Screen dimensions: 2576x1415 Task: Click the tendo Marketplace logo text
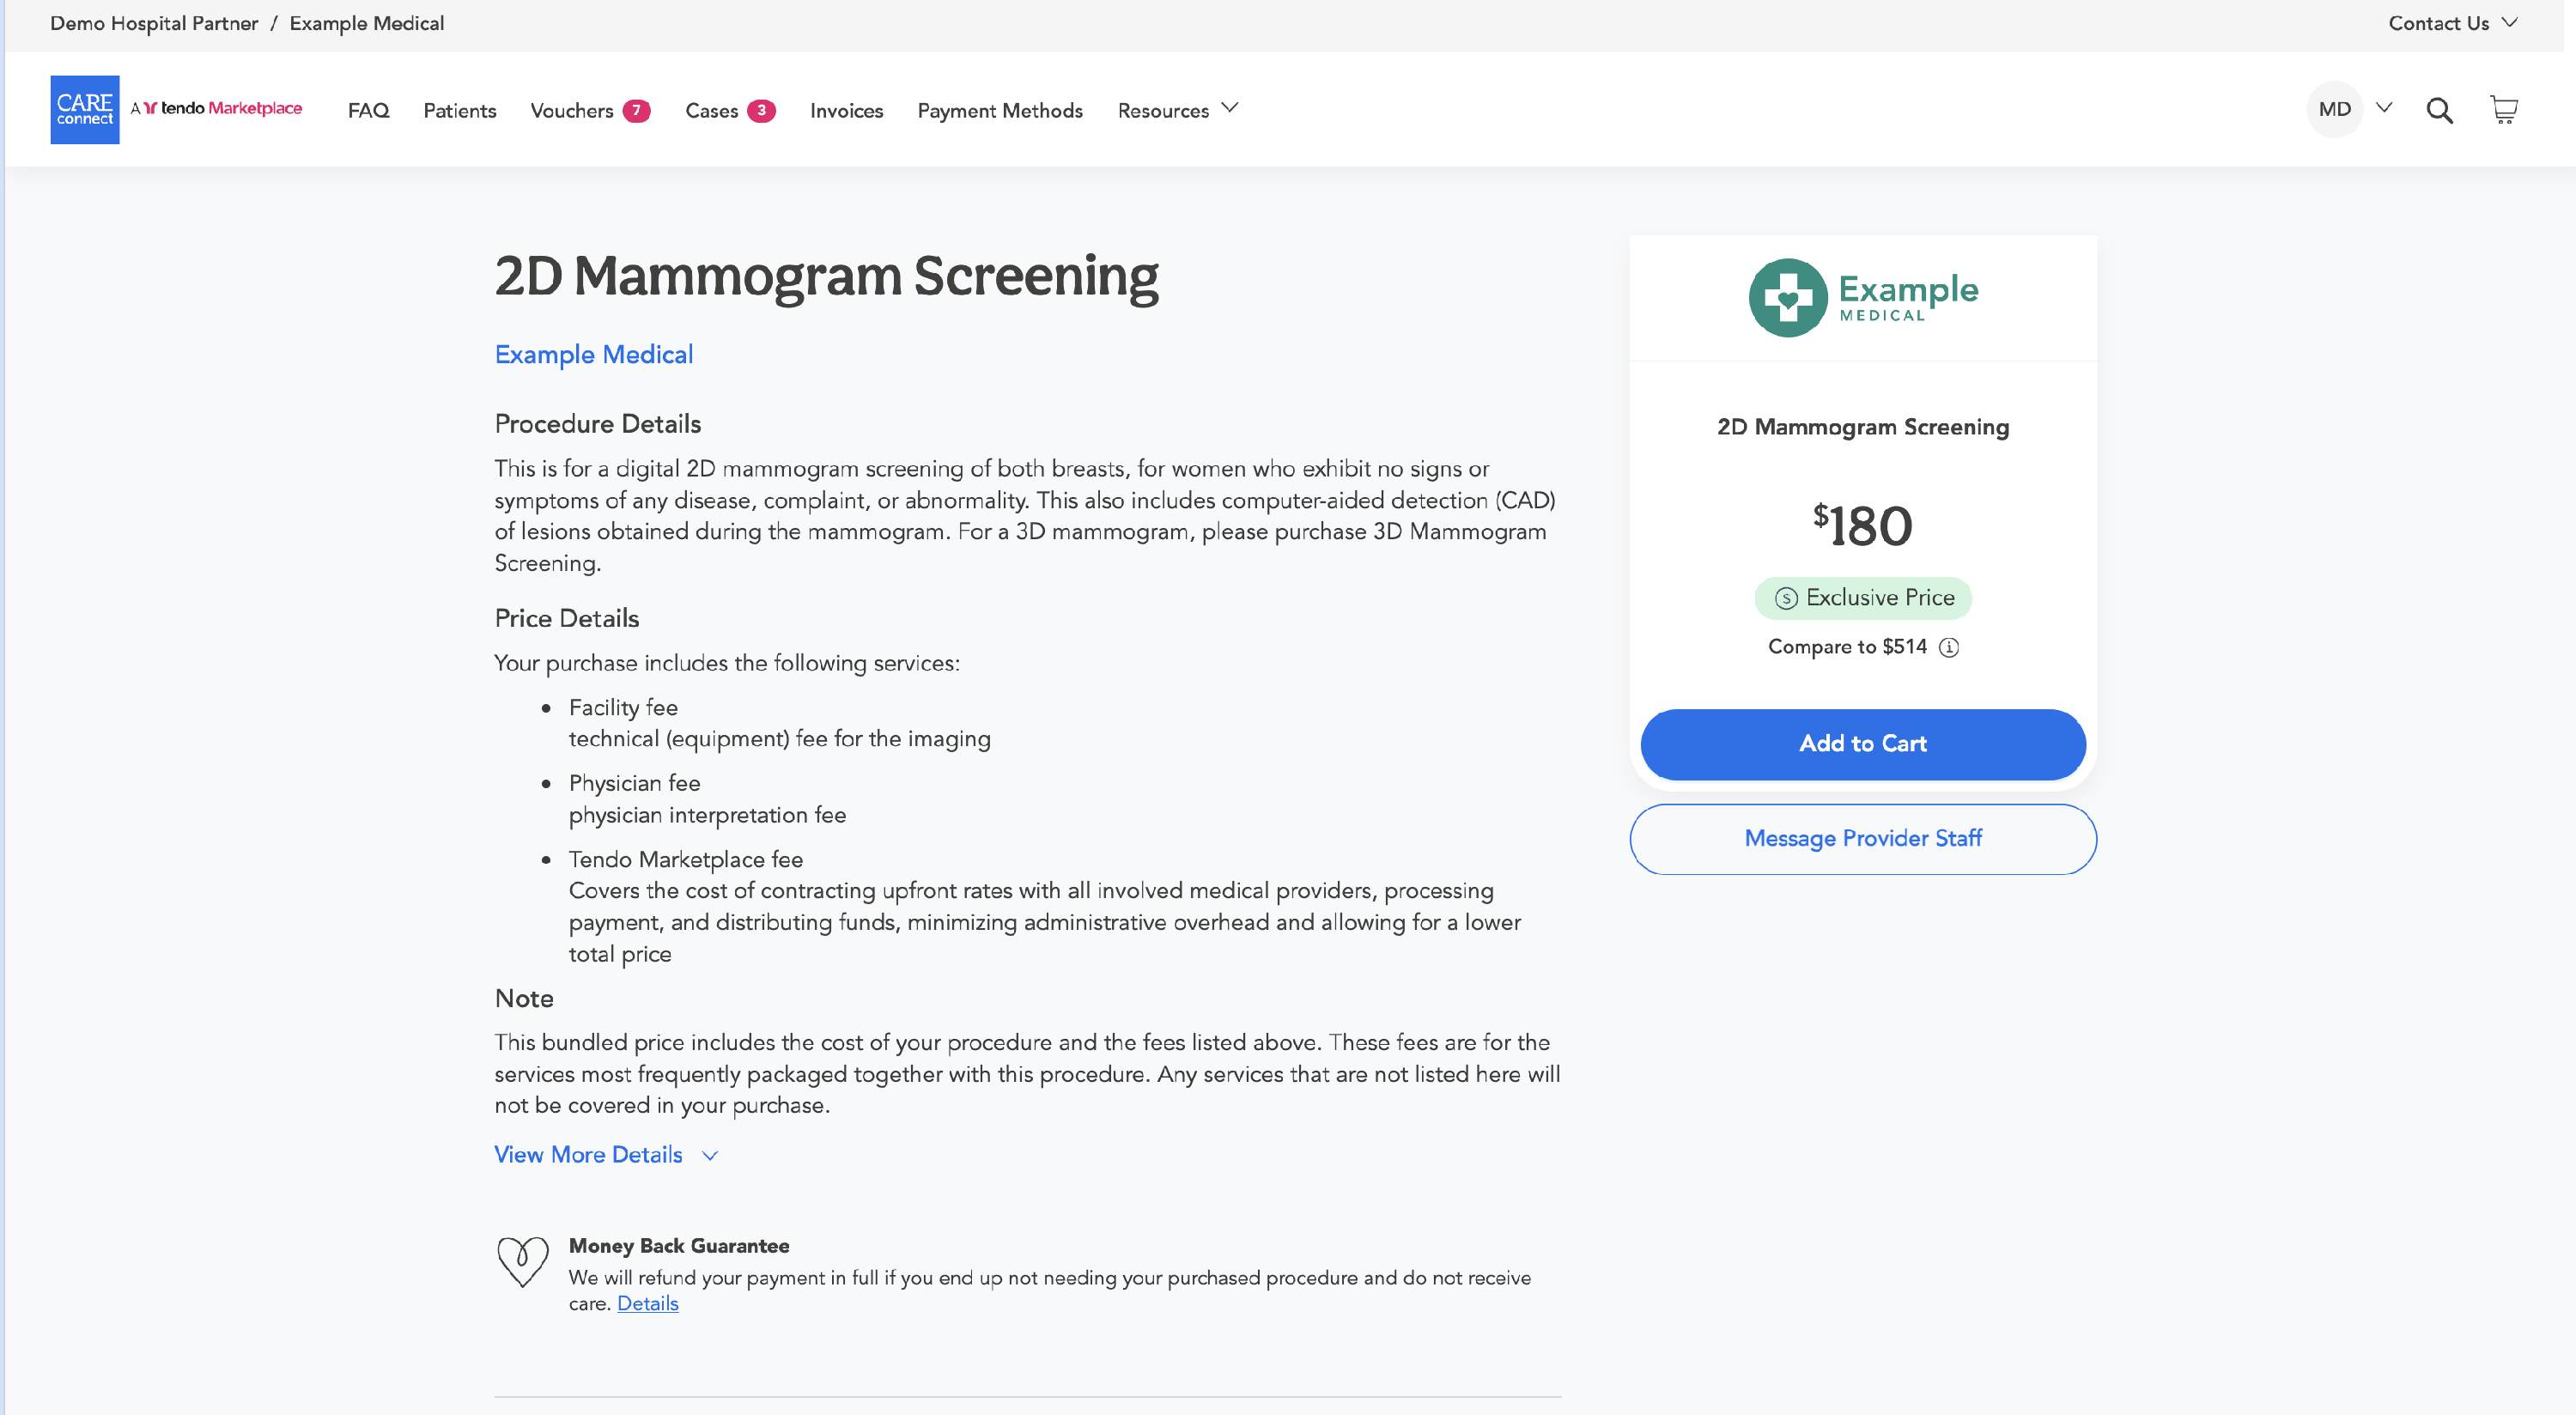coord(217,108)
